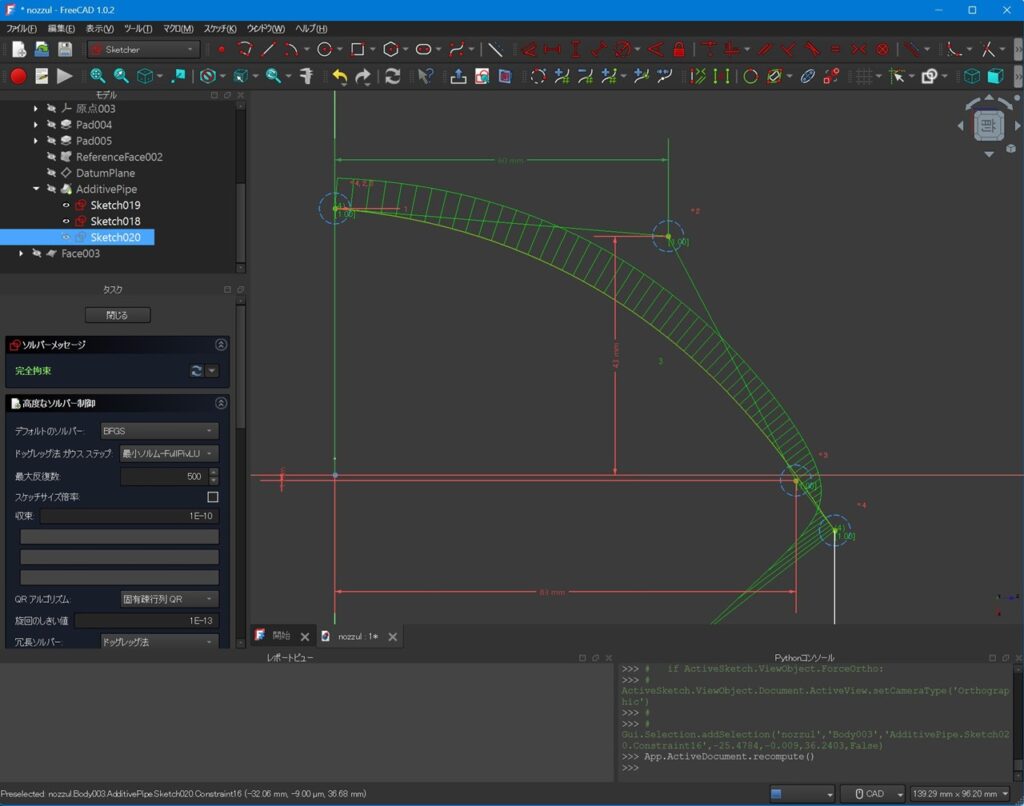Viewport: 1024px width, 806px height.
Task: Click the navigation cube front face
Action: click(988, 125)
